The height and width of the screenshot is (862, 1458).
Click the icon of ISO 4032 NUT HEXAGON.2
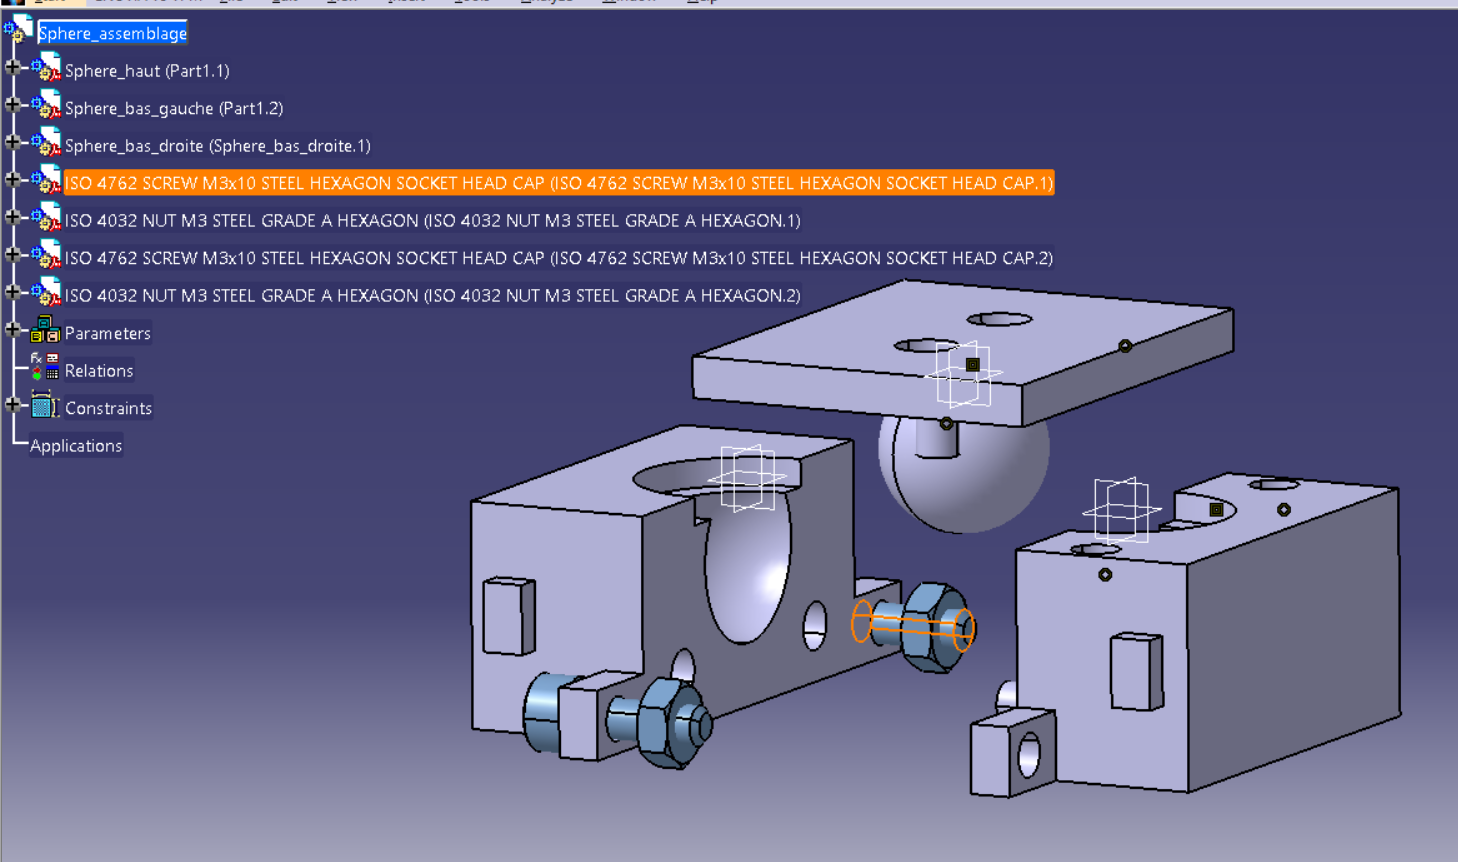(x=46, y=294)
